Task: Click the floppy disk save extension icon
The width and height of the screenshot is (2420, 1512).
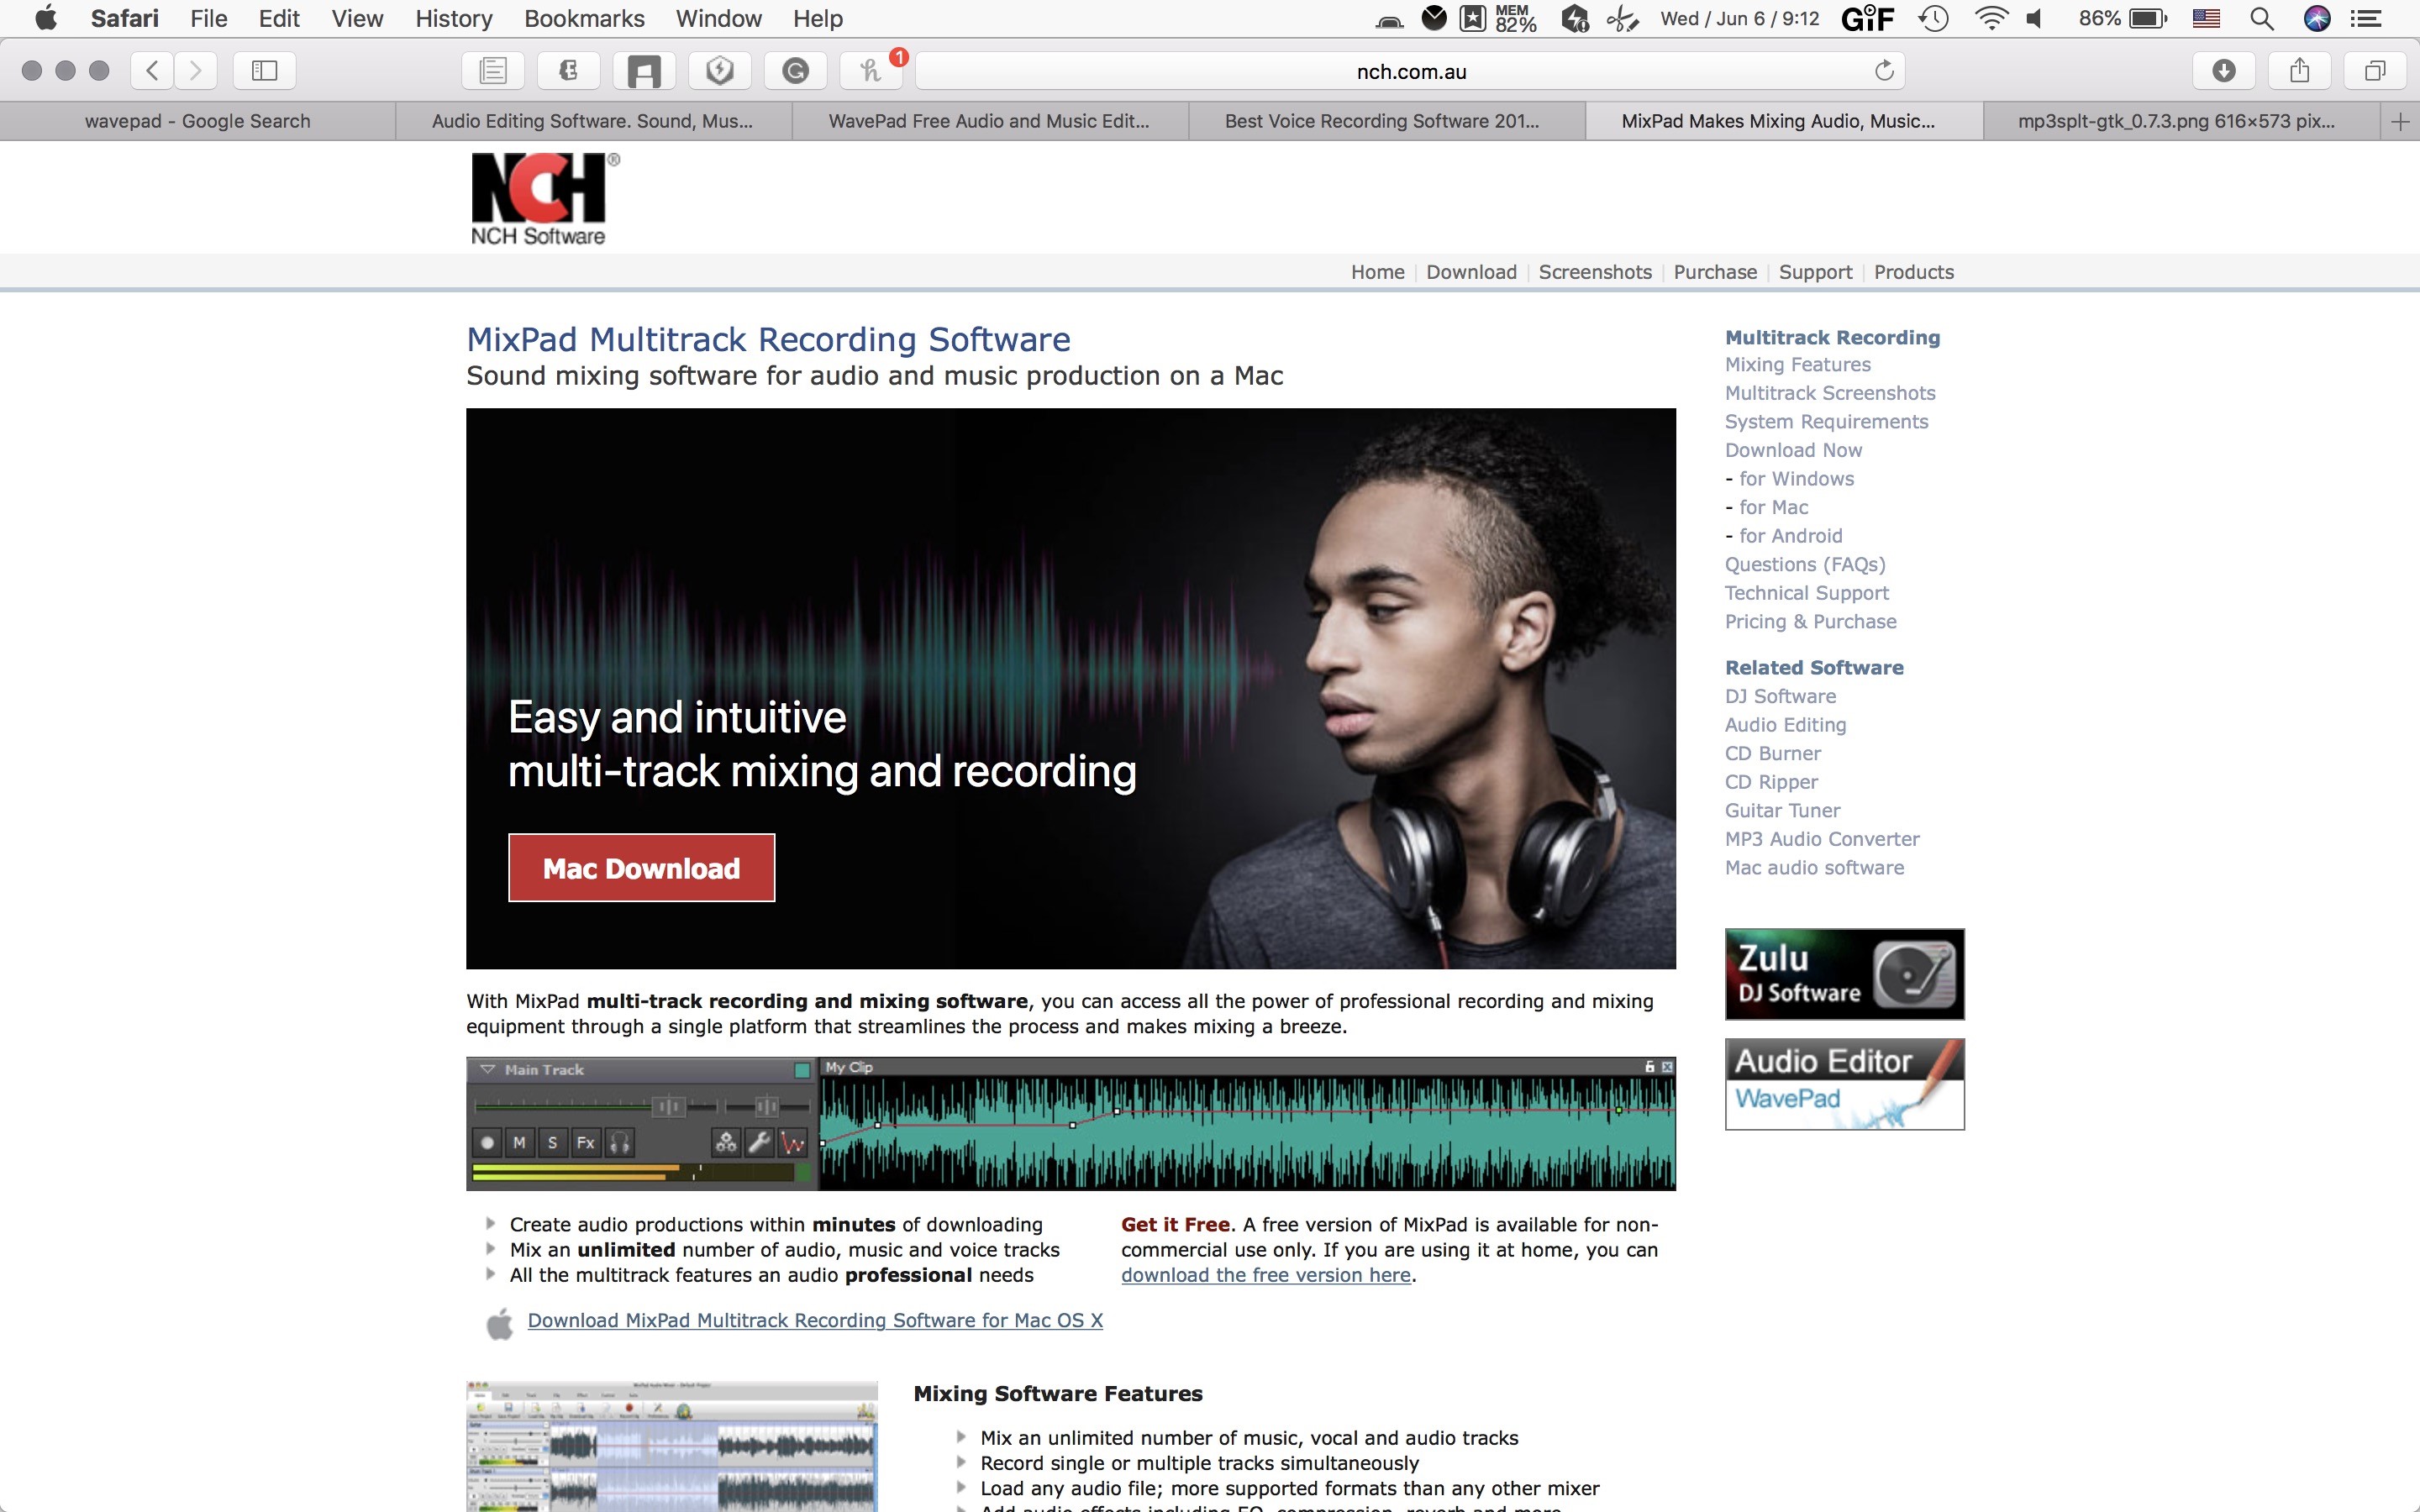Action: (x=644, y=70)
